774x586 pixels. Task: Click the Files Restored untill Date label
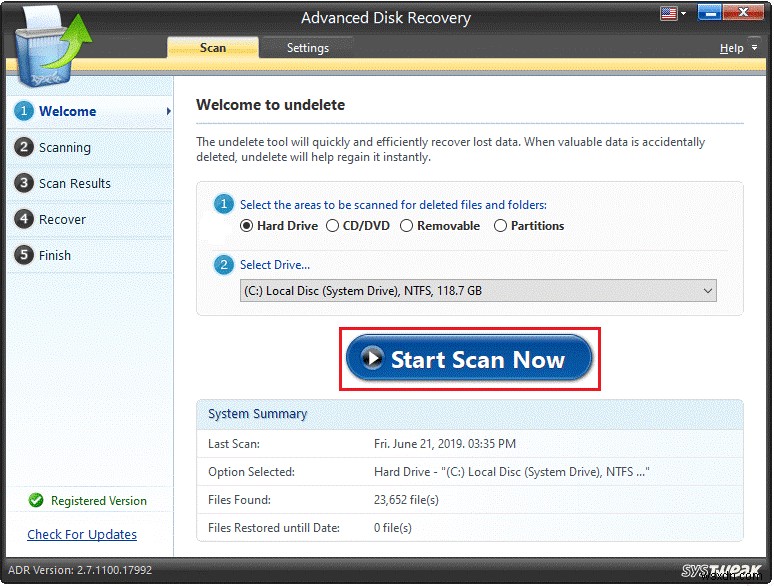tap(274, 528)
